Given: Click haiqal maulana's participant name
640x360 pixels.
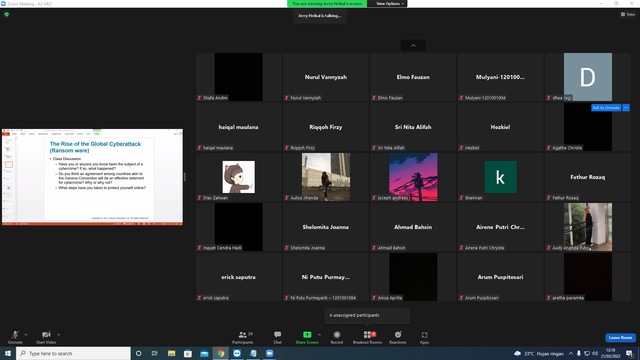Looking at the screenshot, I should (238, 127).
